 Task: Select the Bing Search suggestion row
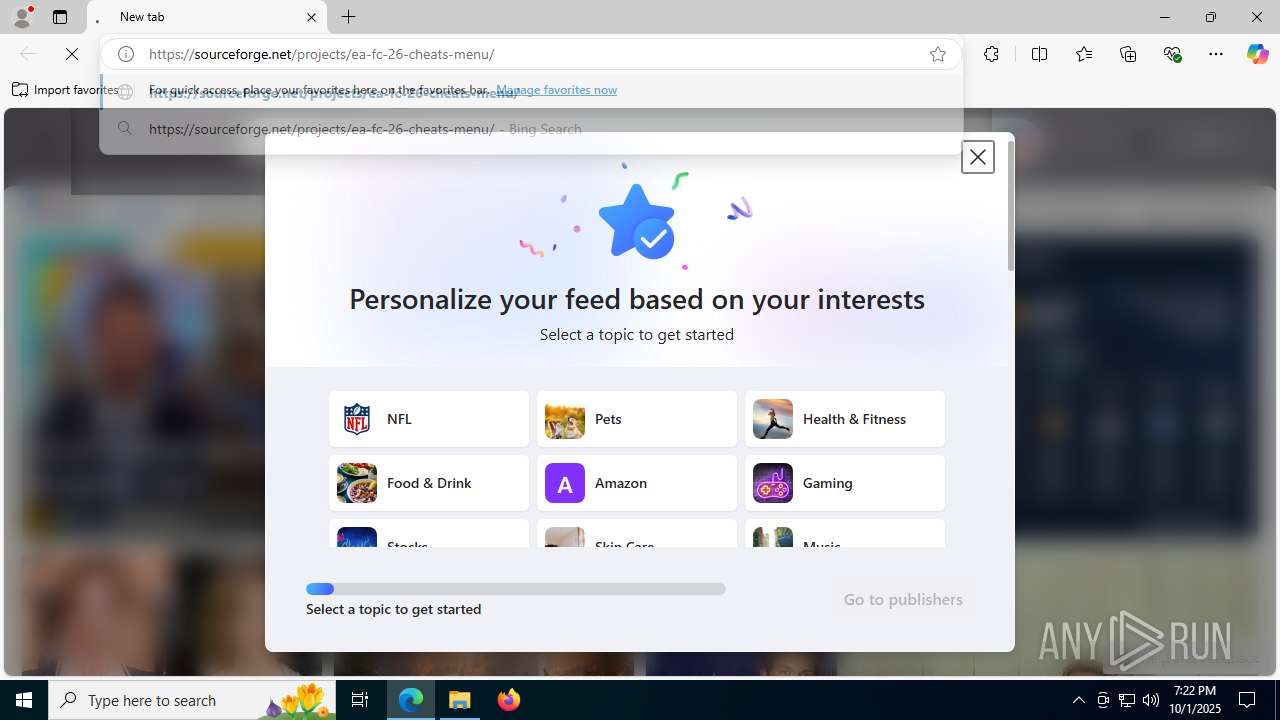coord(531,129)
